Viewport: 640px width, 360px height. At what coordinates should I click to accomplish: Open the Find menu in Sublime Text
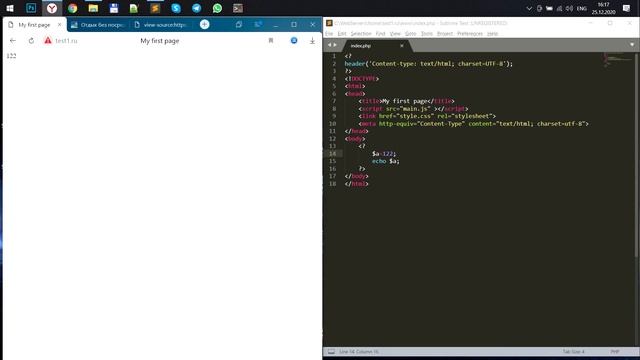point(380,33)
